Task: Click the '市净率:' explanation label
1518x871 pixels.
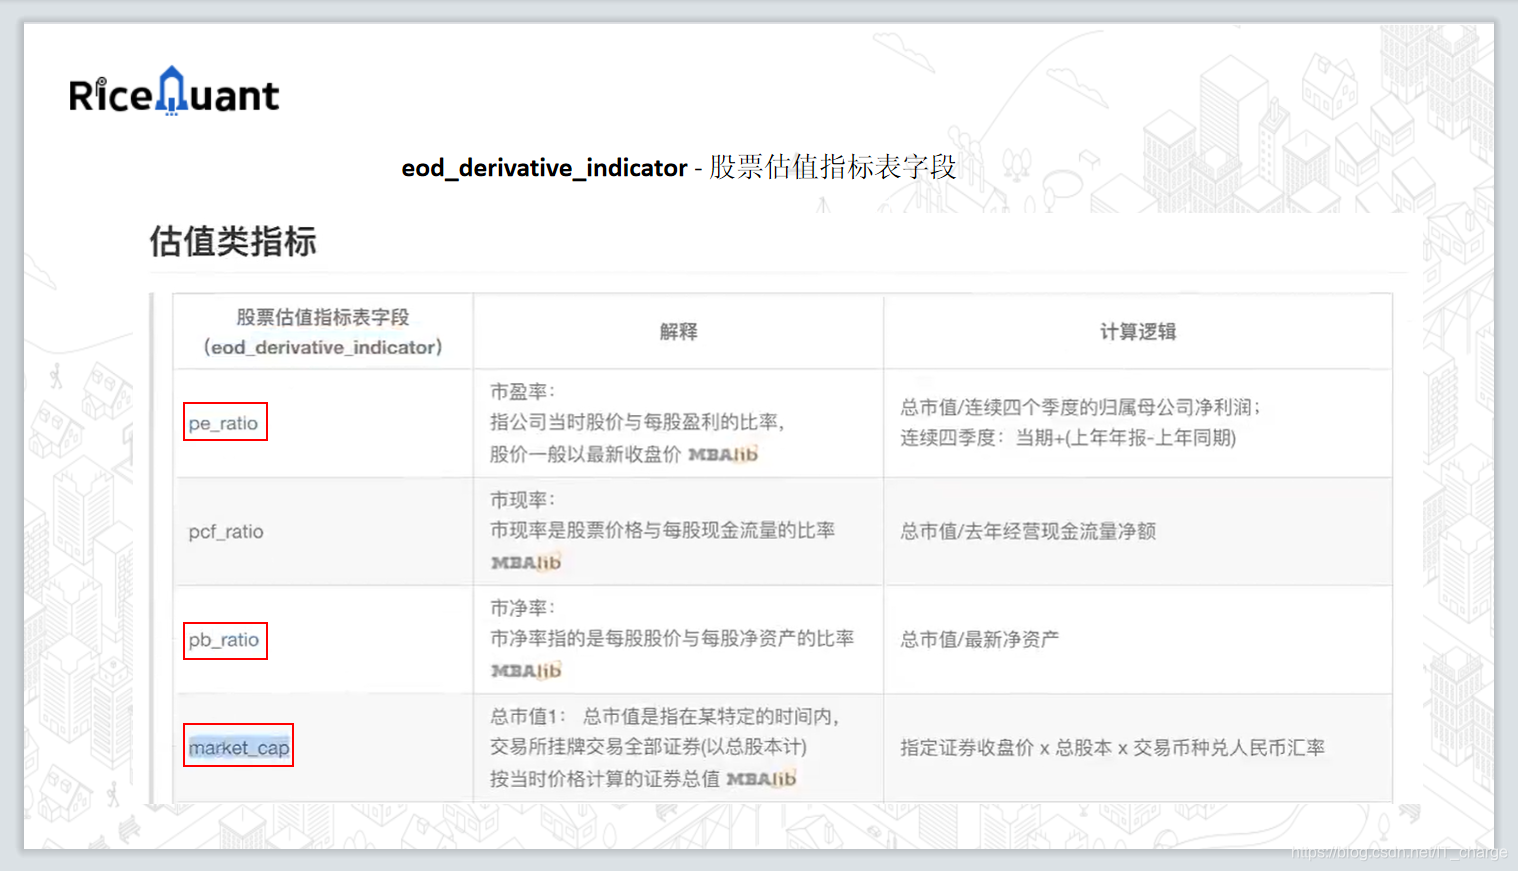Action: point(522,608)
